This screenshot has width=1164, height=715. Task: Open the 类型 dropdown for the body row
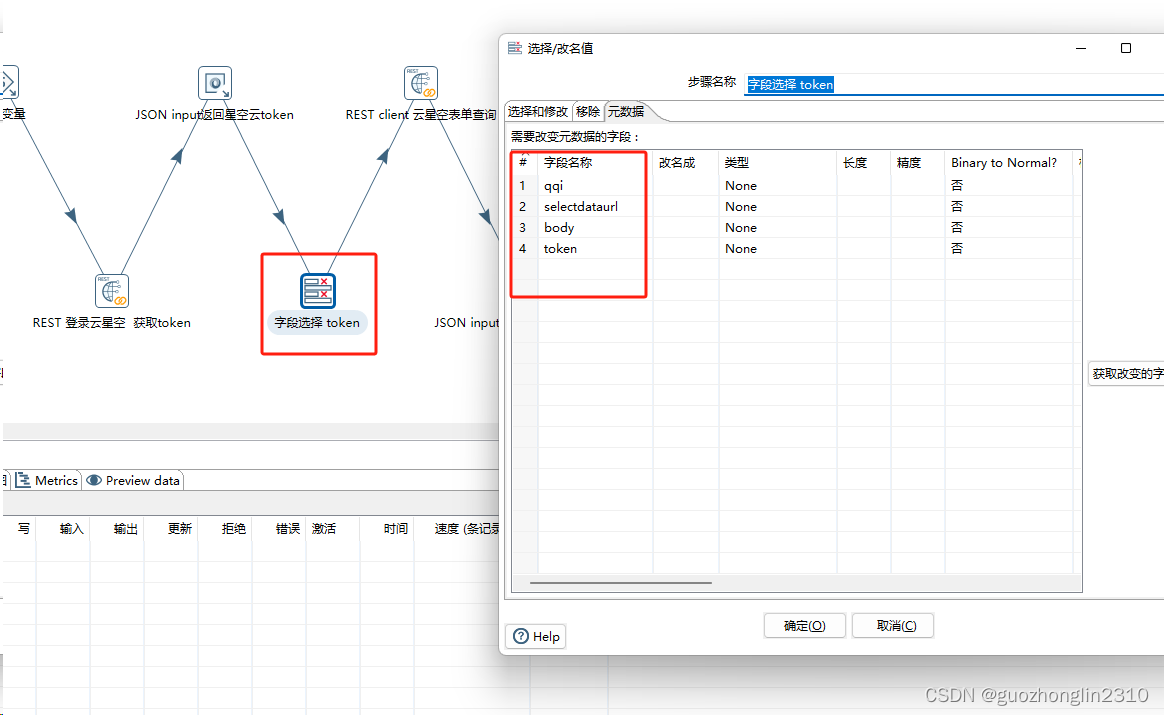(778, 227)
